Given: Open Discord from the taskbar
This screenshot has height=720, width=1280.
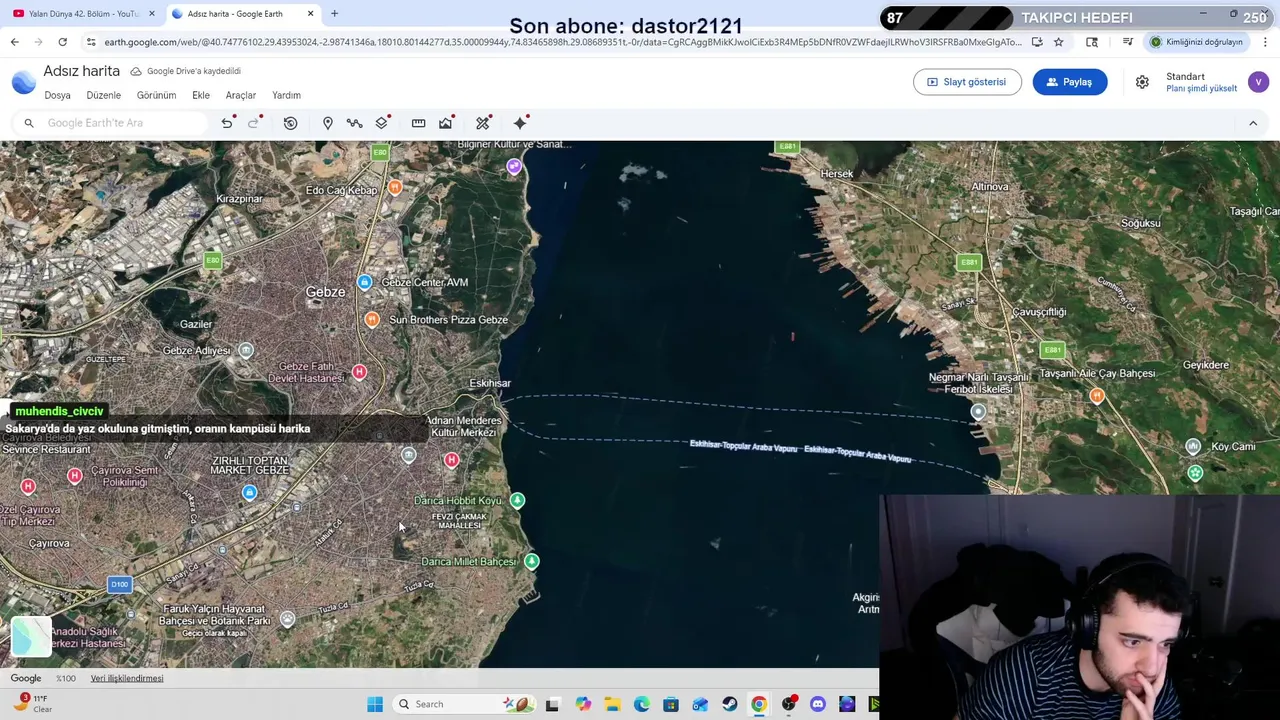Looking at the screenshot, I should coord(818,704).
